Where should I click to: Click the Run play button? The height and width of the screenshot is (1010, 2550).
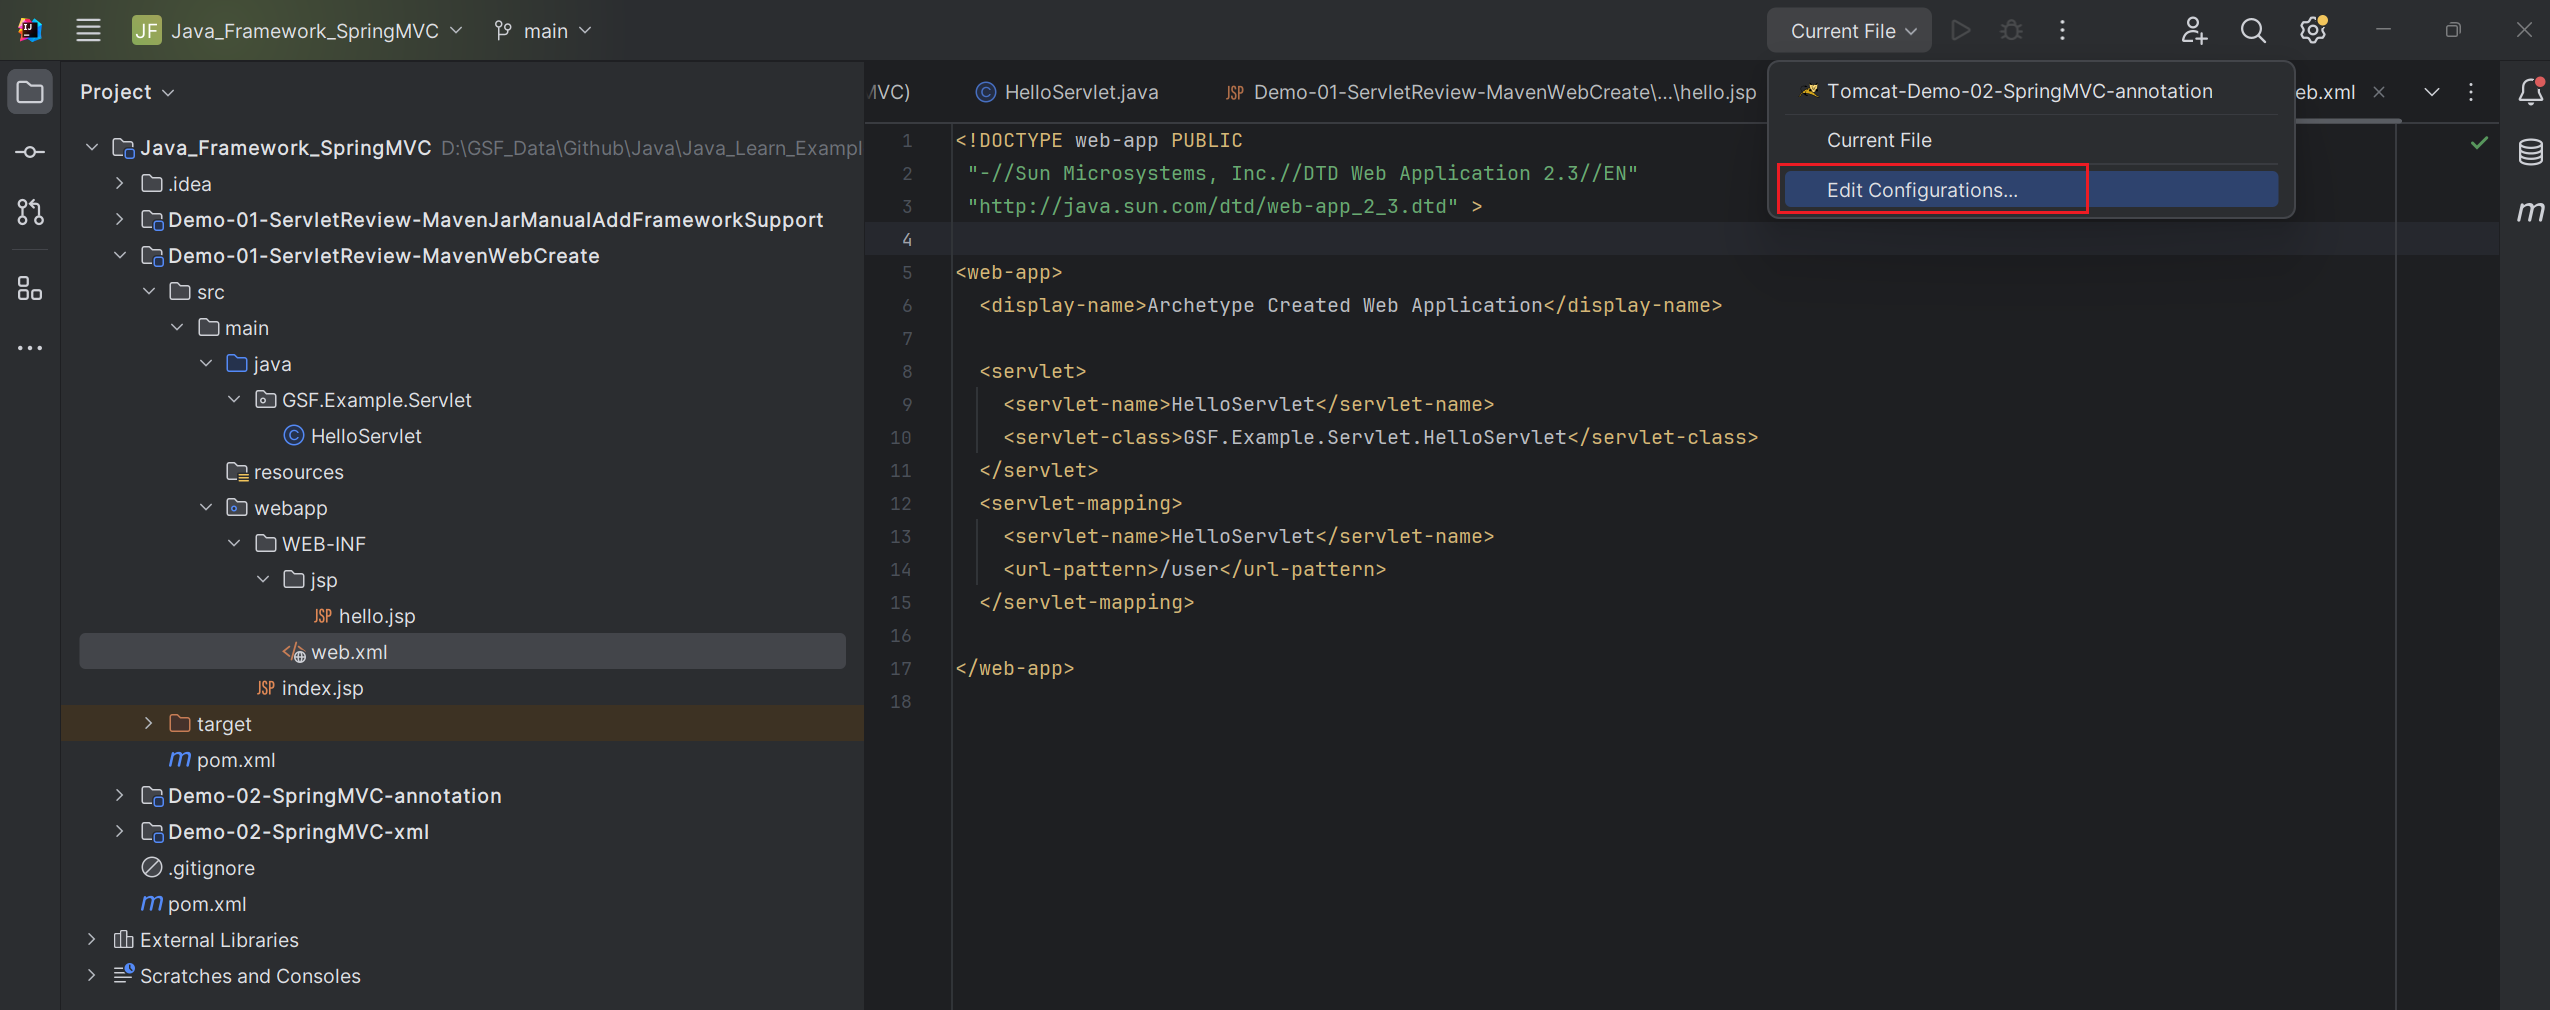coord(1961,31)
